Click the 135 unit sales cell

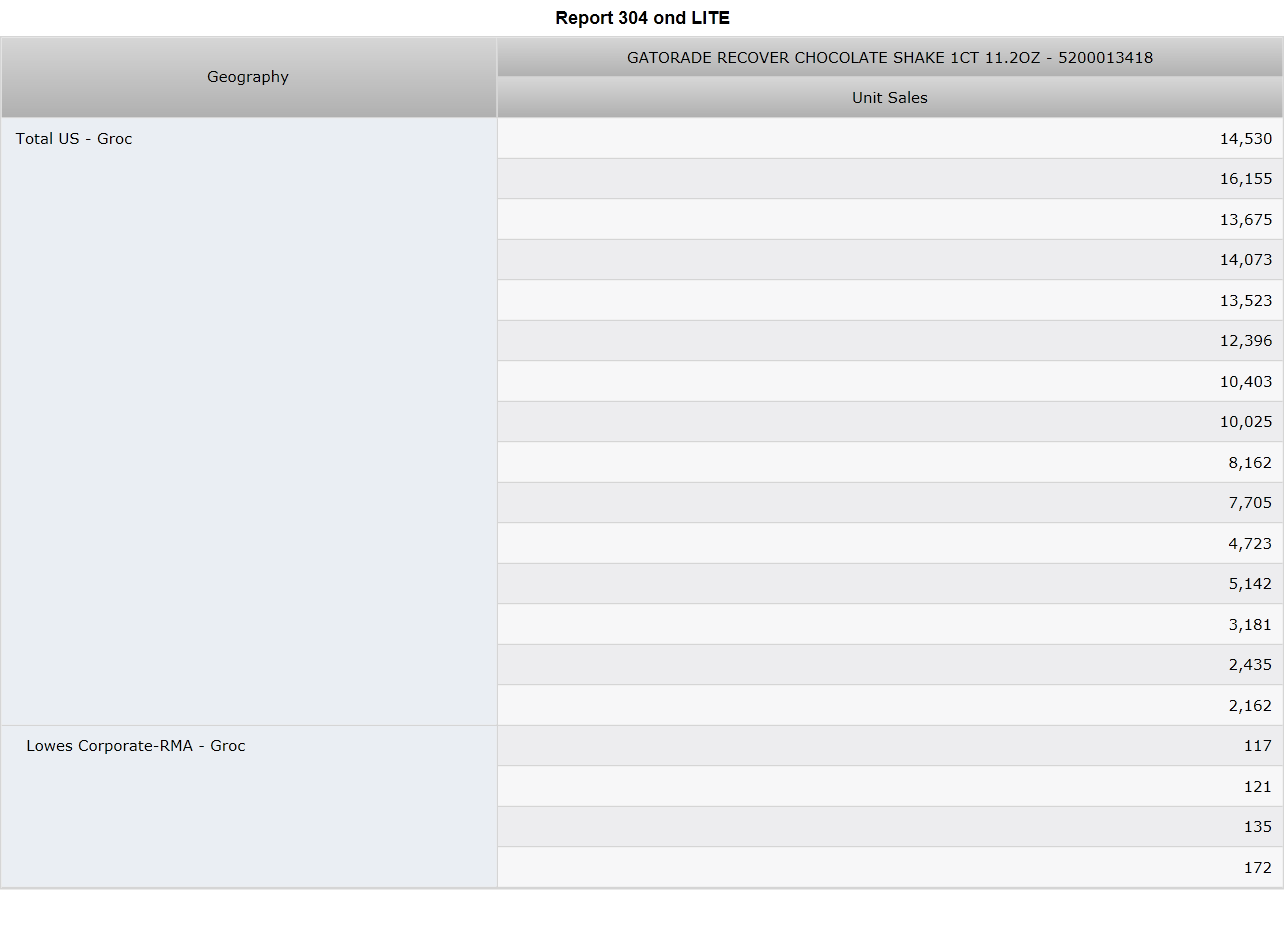(890, 827)
